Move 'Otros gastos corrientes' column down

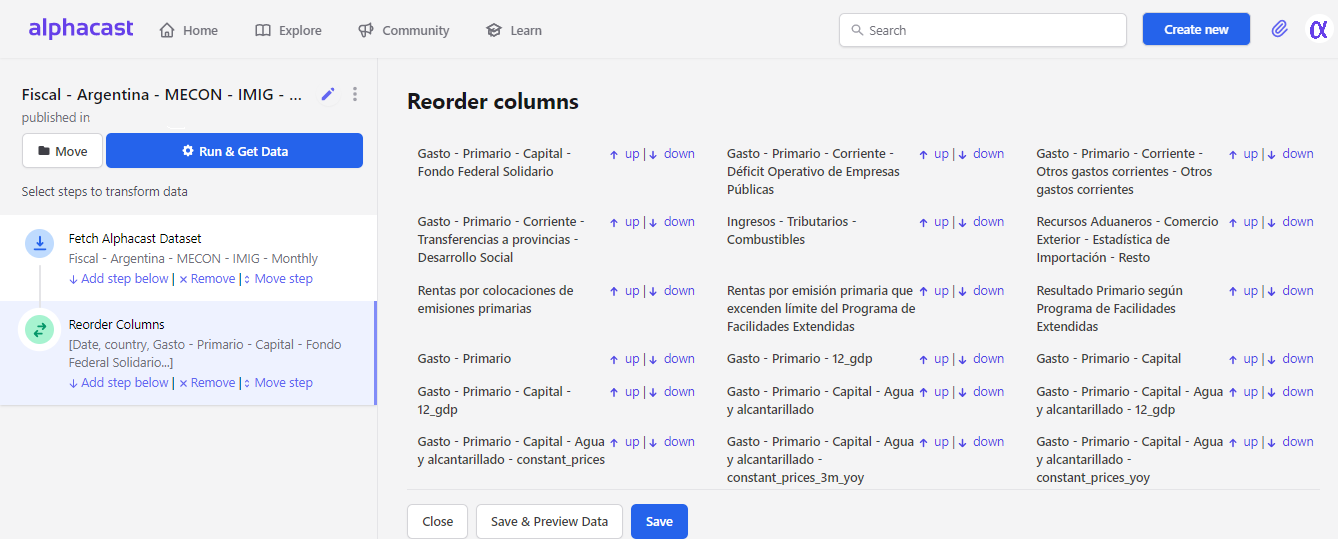1290,154
